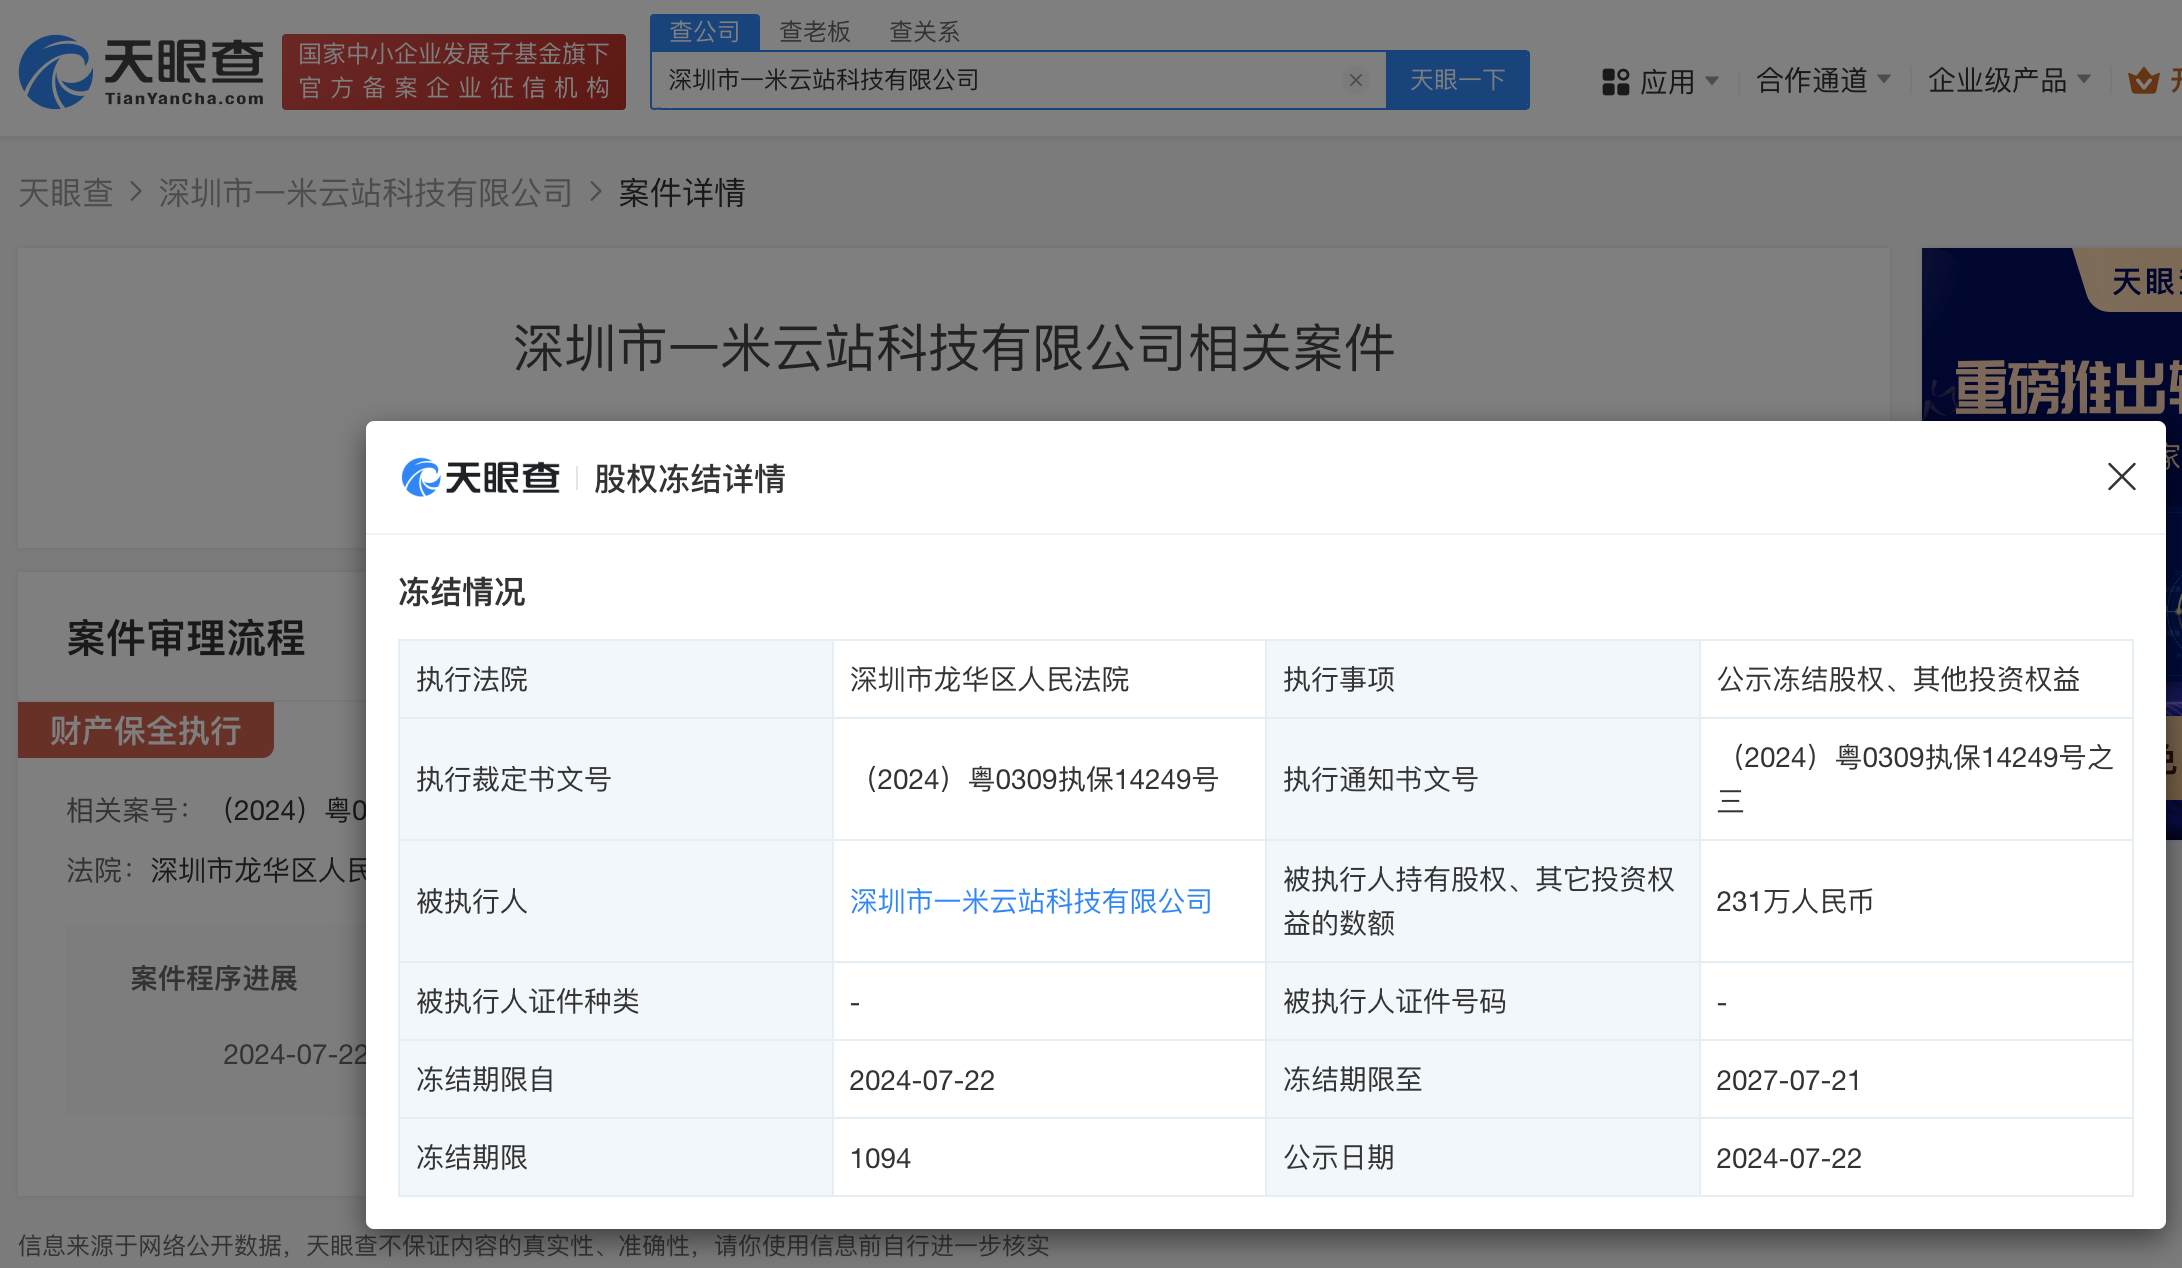
Task: Click the TianYanCha logo in header
Action: coord(141,72)
